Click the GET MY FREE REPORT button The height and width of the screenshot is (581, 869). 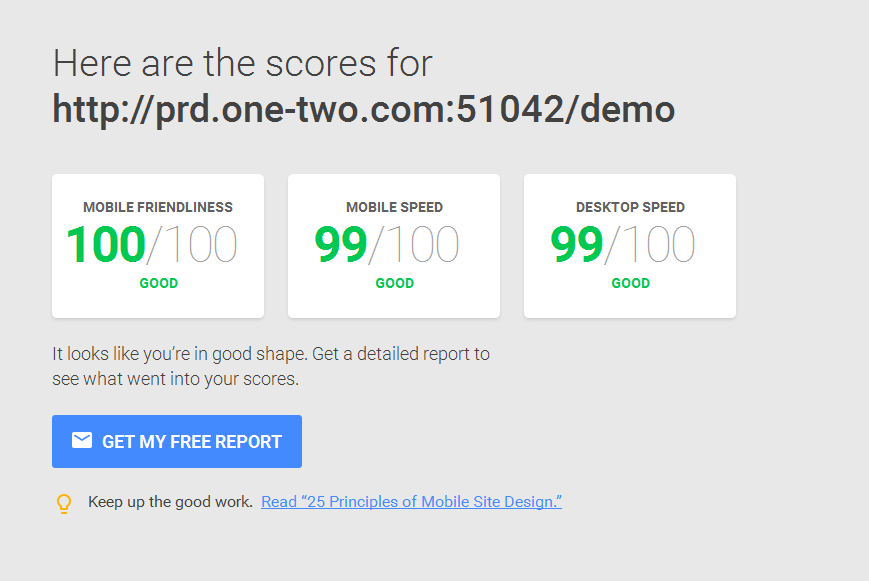click(176, 441)
